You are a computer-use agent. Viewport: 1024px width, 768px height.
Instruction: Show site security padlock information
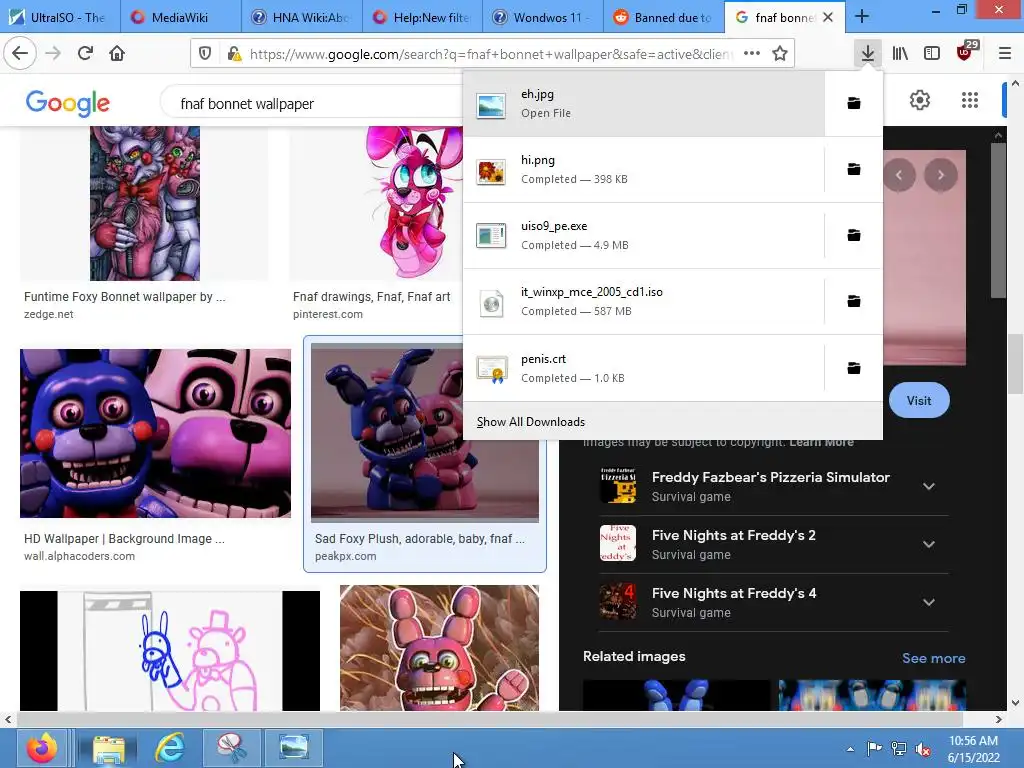pyautogui.click(x=234, y=54)
